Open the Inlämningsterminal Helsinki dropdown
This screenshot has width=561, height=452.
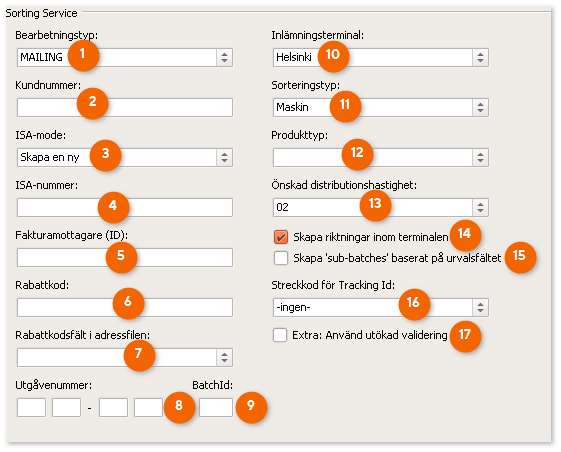[381, 57]
